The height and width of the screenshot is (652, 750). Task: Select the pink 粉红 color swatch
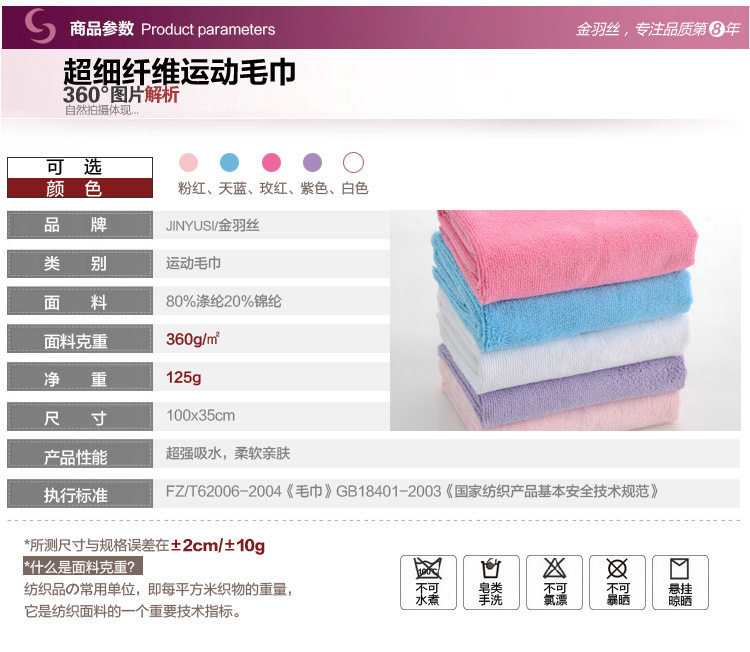pyautogui.click(x=188, y=163)
